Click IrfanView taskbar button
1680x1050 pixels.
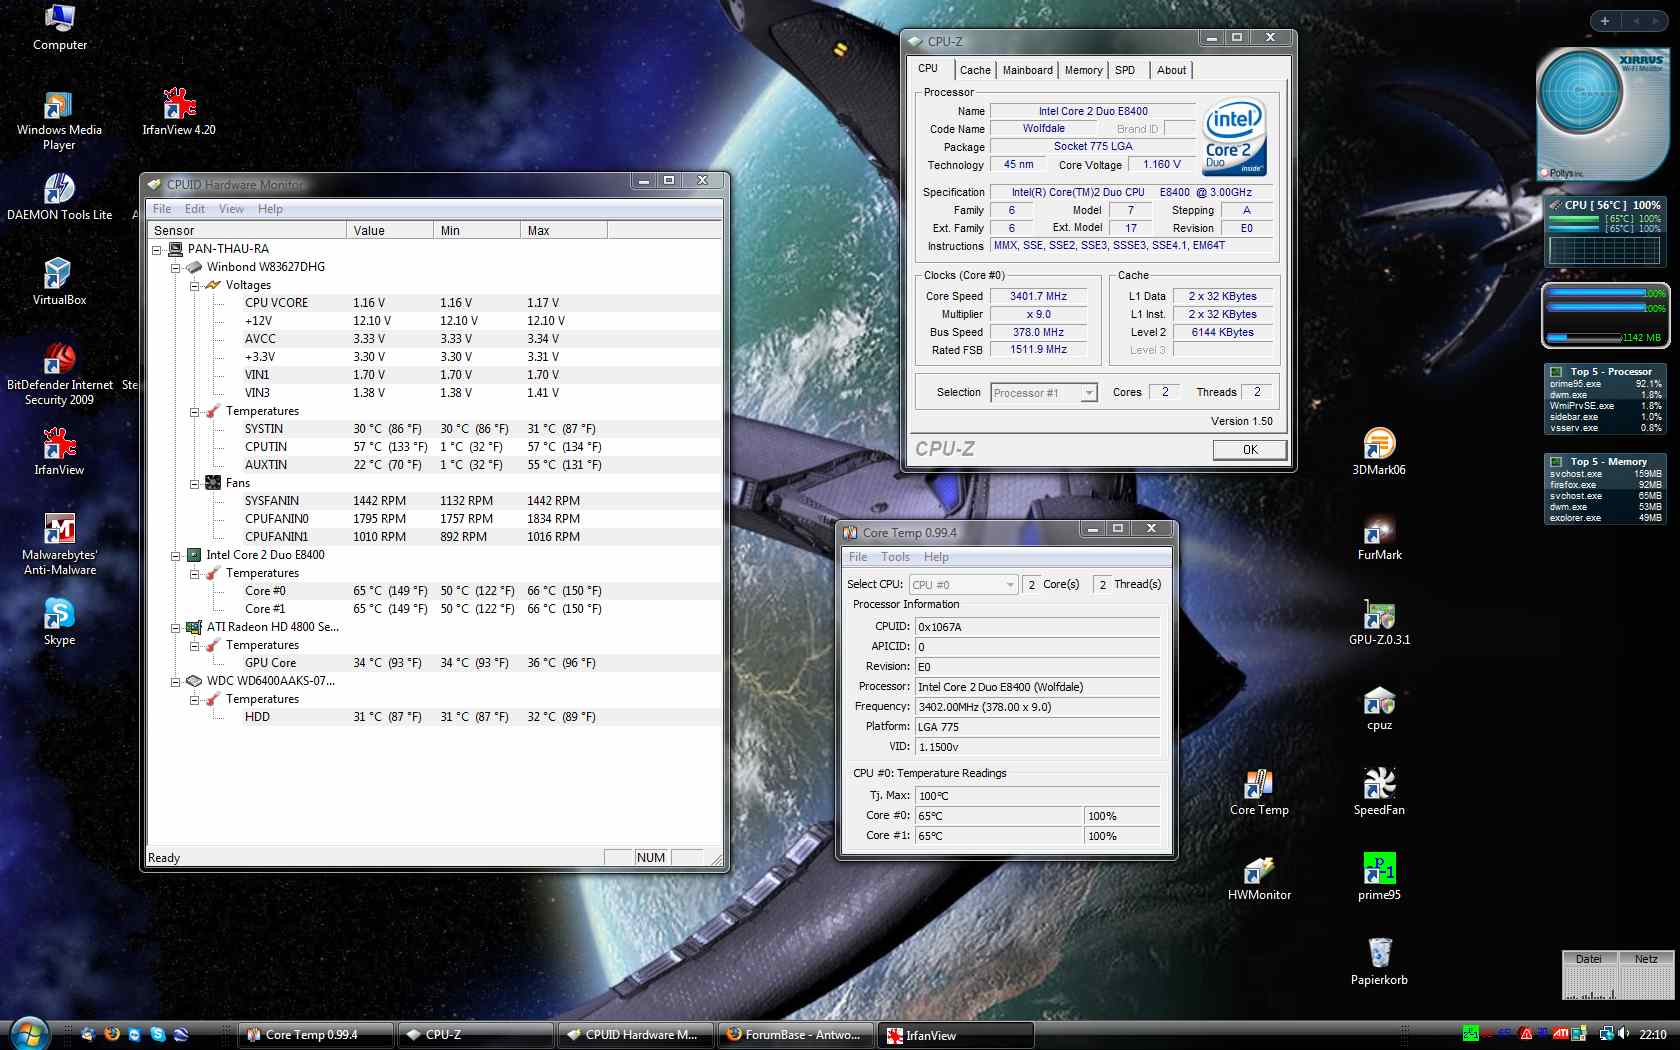click(x=956, y=1035)
